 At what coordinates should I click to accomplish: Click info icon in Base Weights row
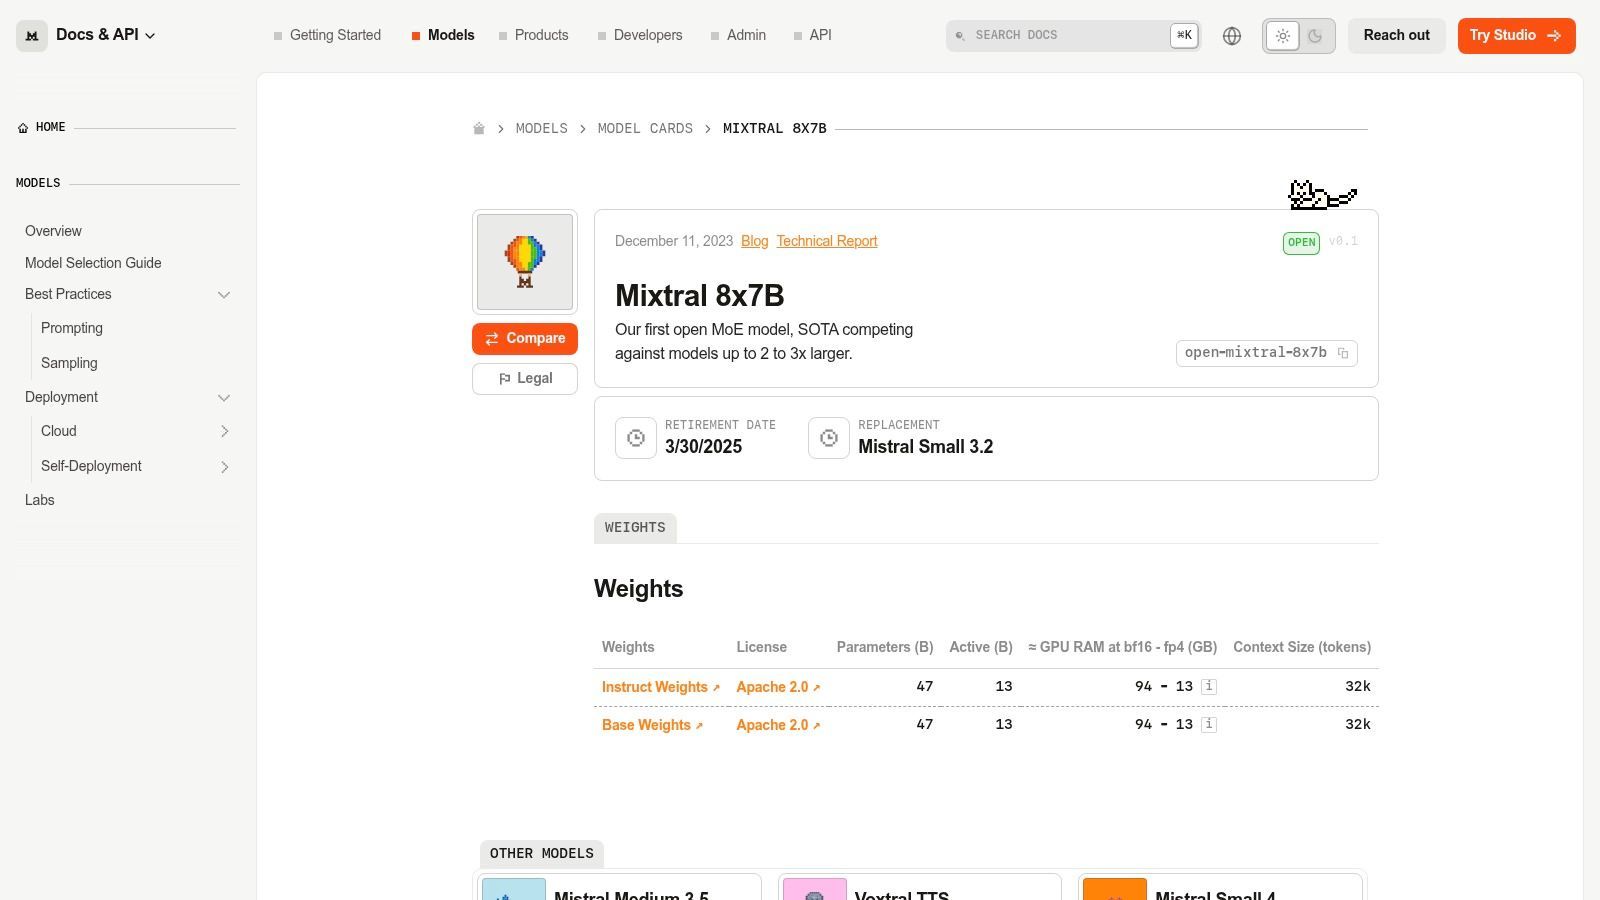[1209, 724]
